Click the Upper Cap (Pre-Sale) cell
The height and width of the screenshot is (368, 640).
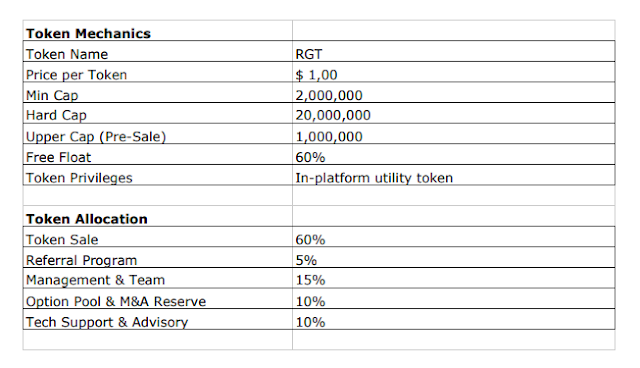coord(158,133)
